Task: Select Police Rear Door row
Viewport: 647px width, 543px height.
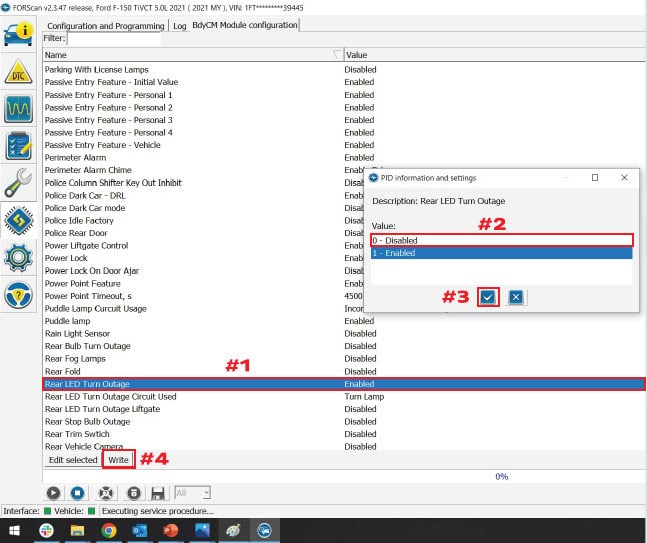Action: click(x=204, y=233)
